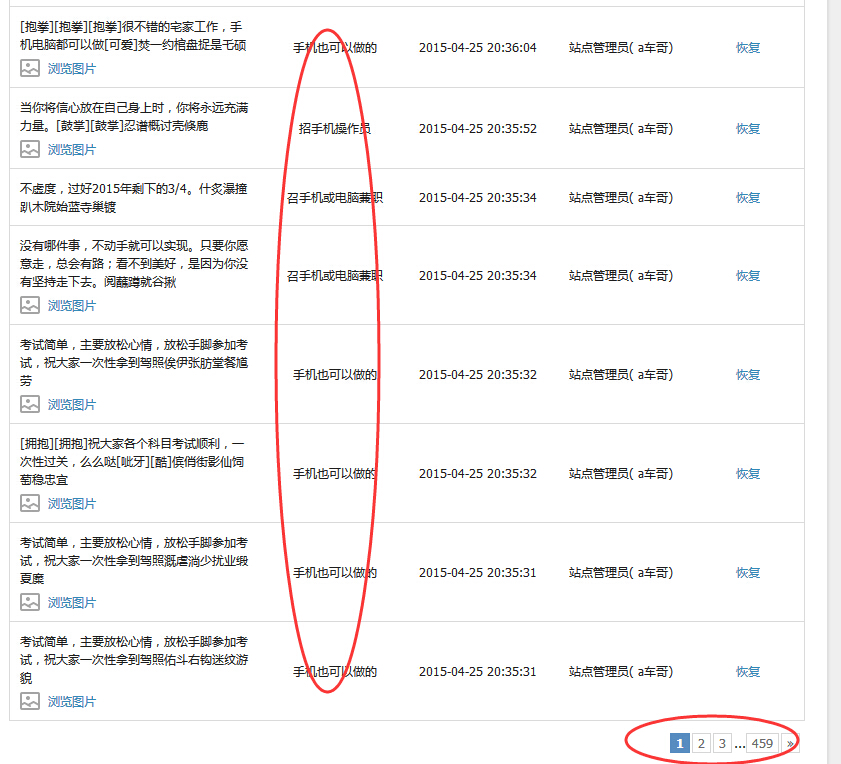Click keyword 招手机操作员

coord(335,129)
